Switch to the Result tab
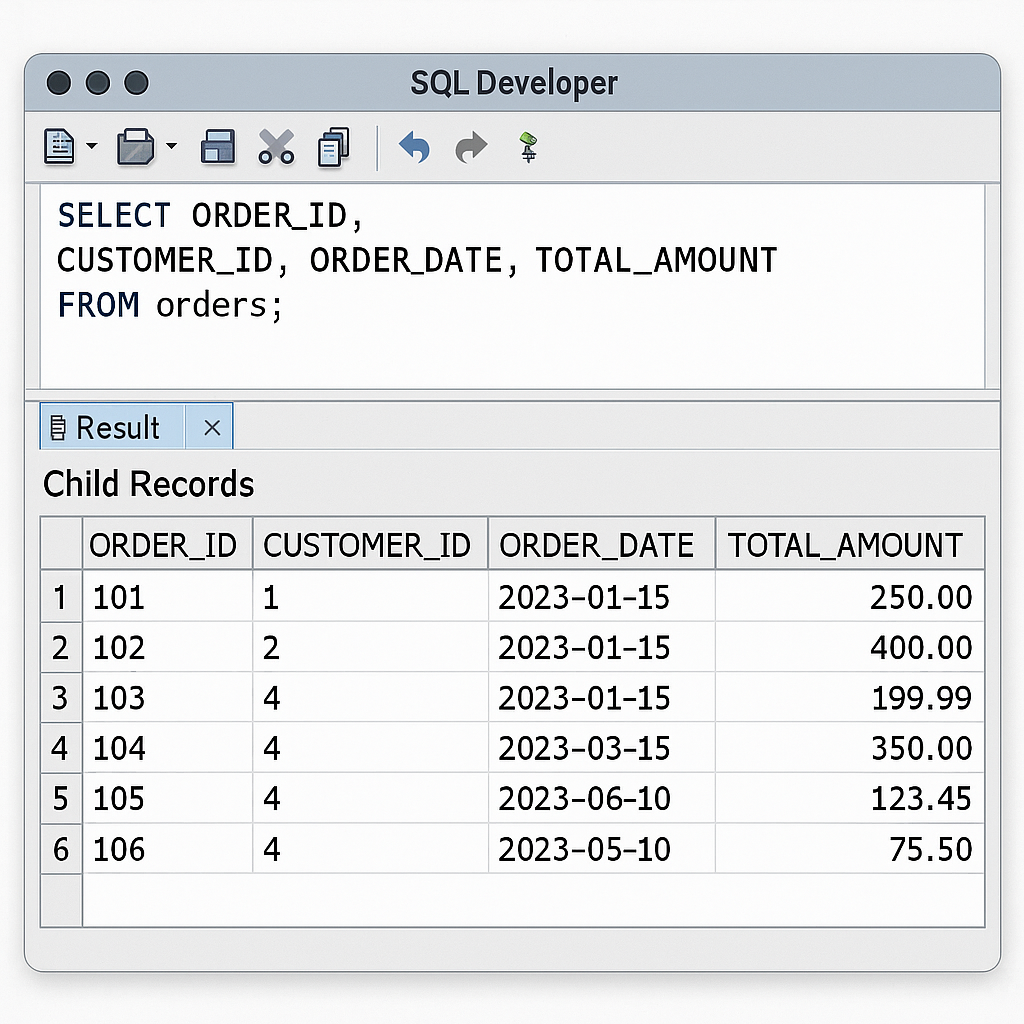This screenshot has height=1024, width=1024. click(117, 427)
